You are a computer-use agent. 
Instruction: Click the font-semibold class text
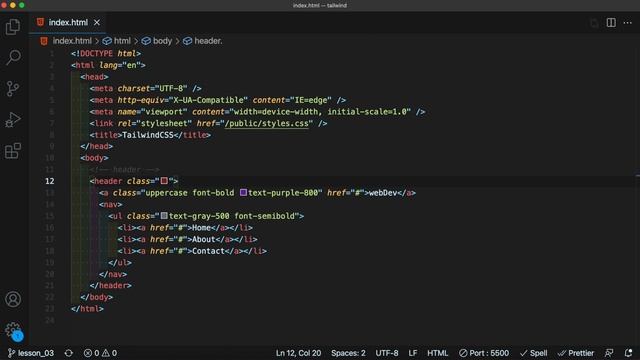[x=264, y=216]
